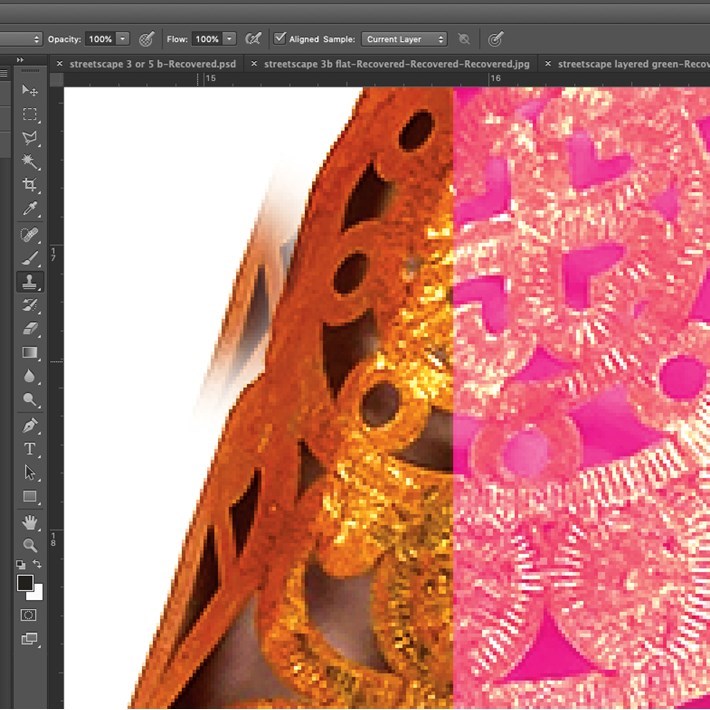Select the Magic Wand tool
This screenshot has height=710, width=710.
(29, 161)
